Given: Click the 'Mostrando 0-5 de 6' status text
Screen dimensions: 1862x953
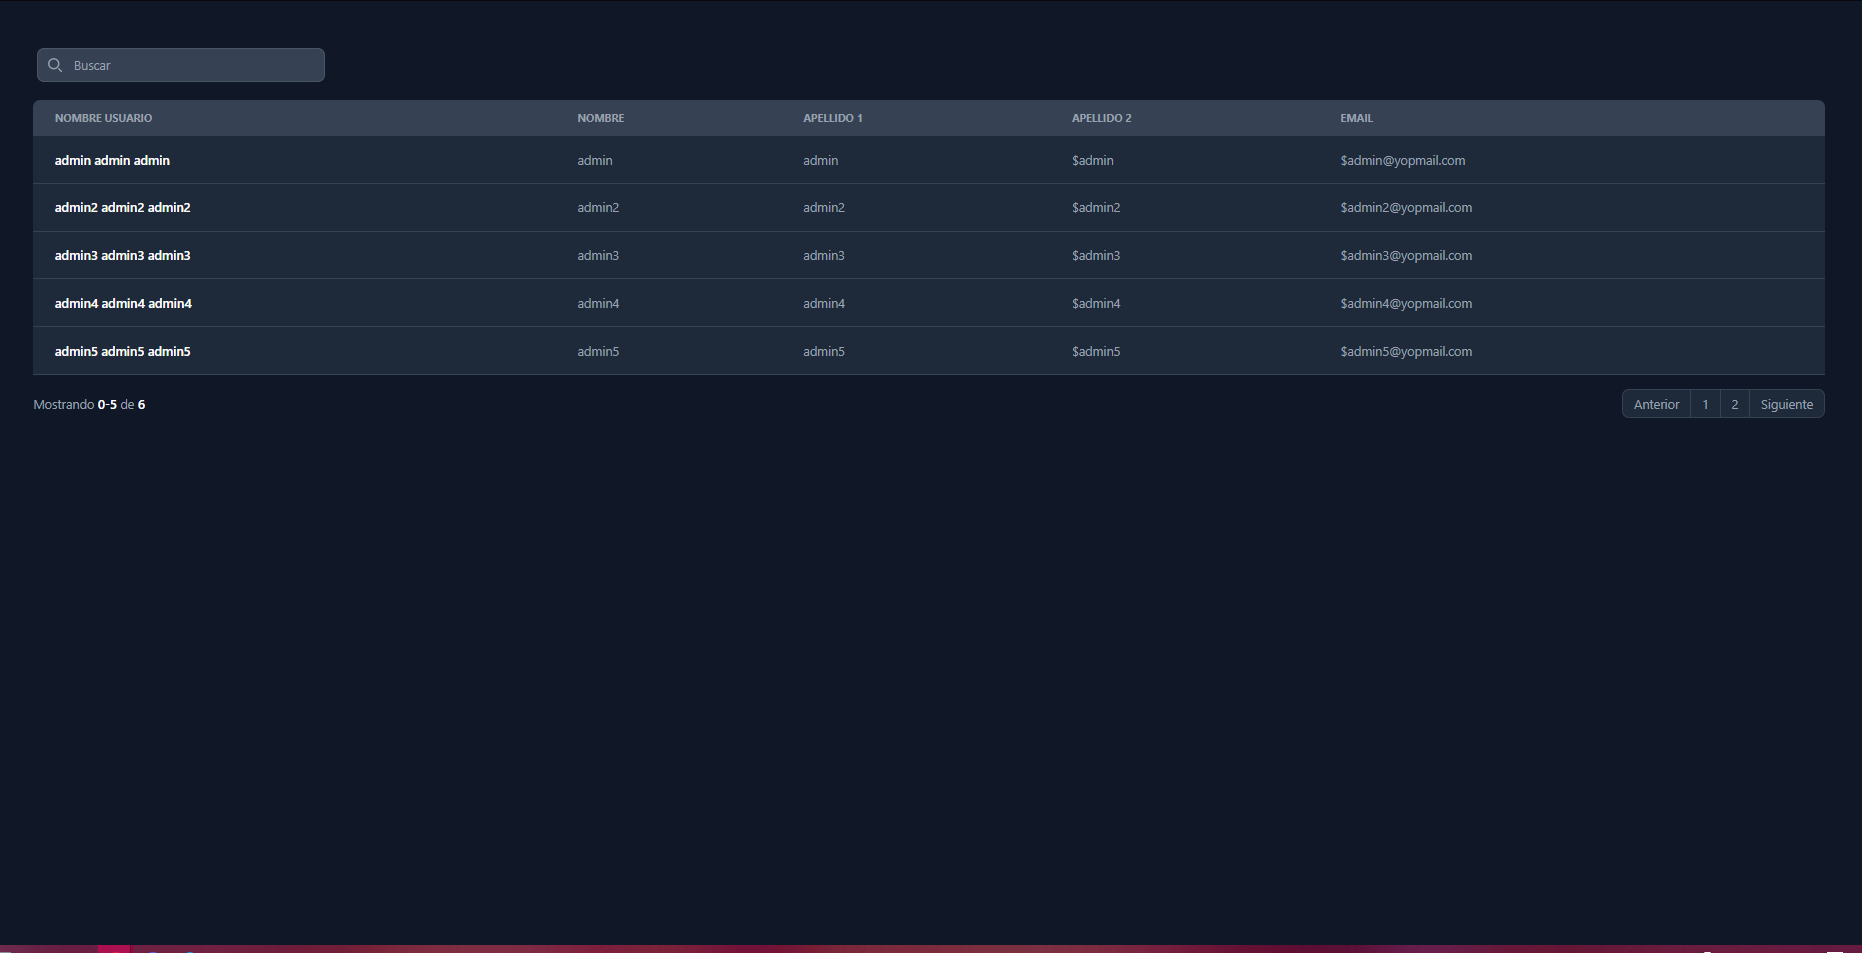Looking at the screenshot, I should (x=89, y=404).
